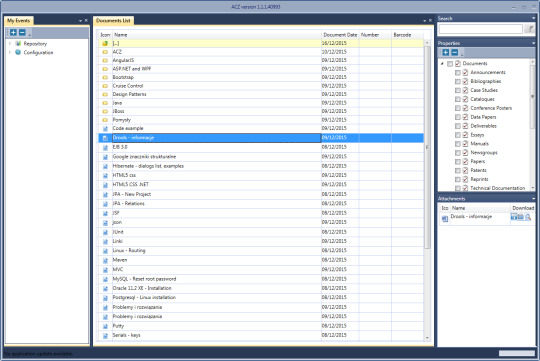Image resolution: width=540 pixels, height=361 pixels.
Task: Select the Cruise Control folder row
Action: 261,86
